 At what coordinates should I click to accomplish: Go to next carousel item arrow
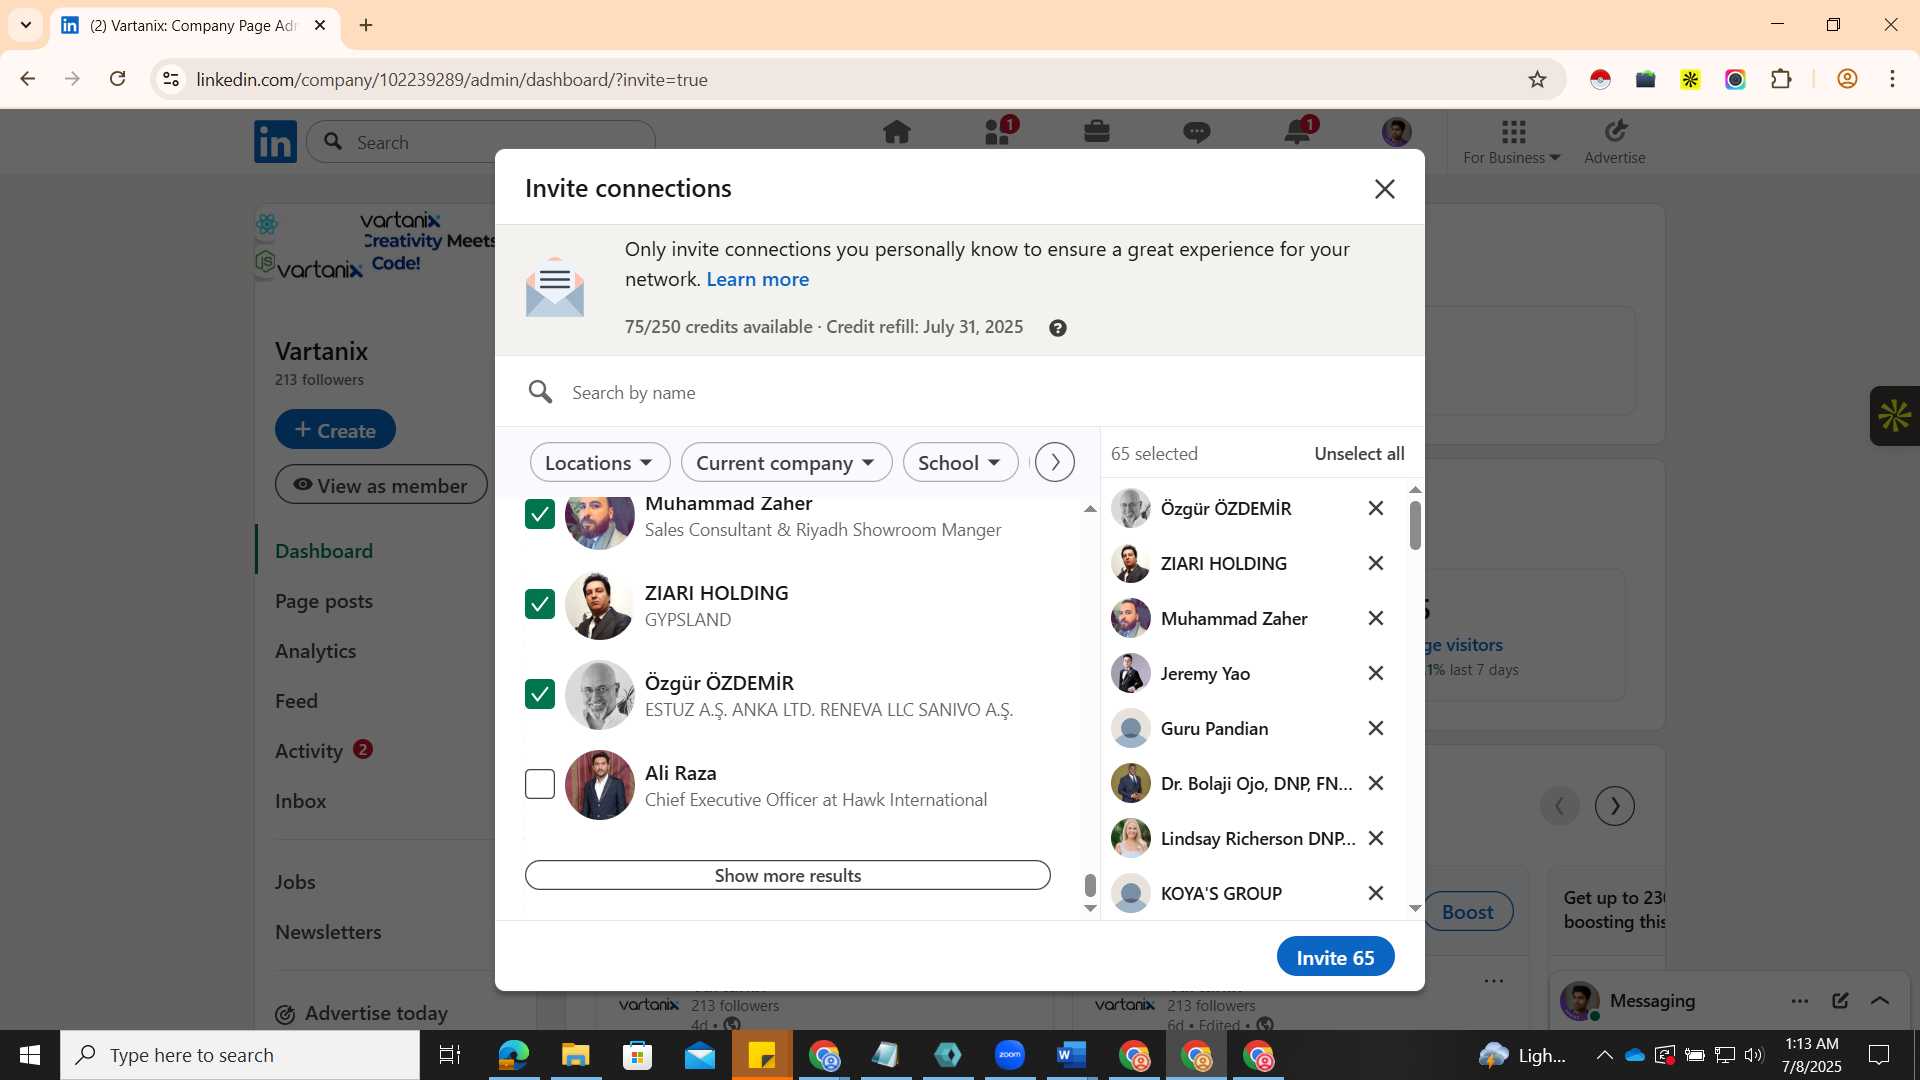point(1614,806)
